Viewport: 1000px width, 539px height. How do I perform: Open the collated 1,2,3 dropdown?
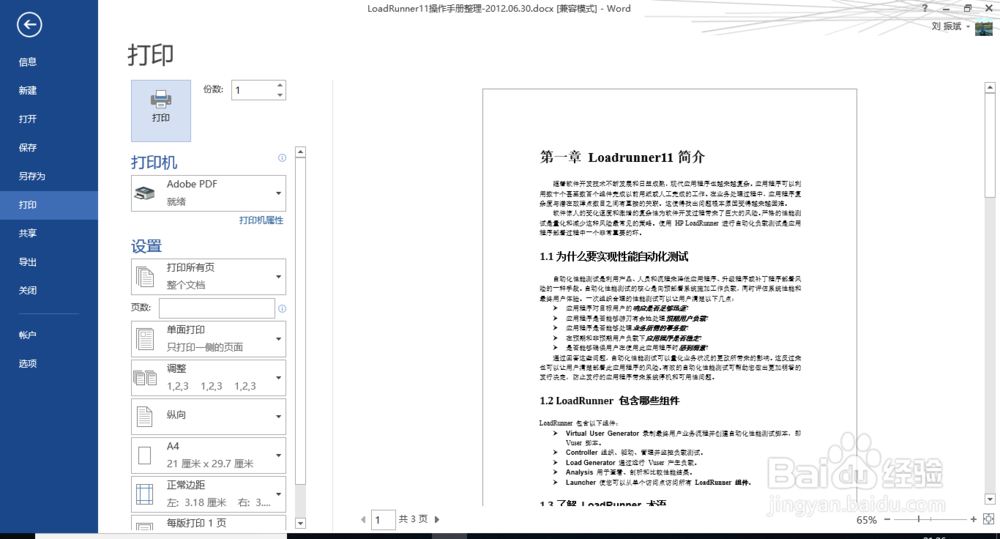209,378
